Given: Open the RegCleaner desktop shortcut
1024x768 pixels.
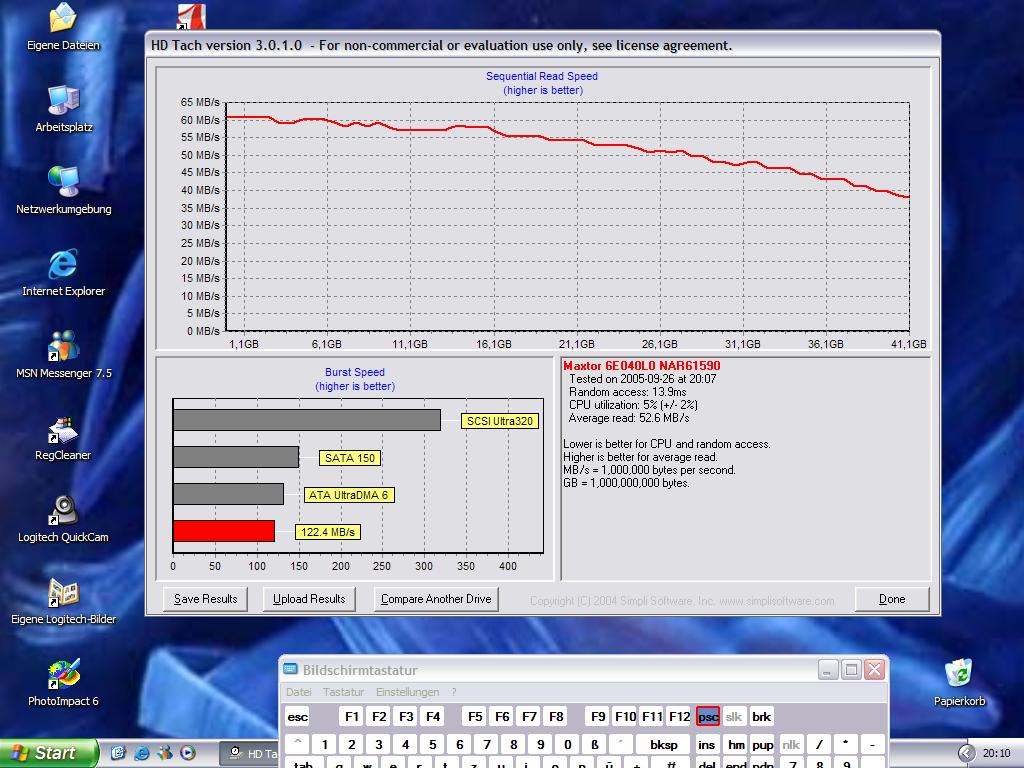Looking at the screenshot, I should pyautogui.click(x=63, y=436).
